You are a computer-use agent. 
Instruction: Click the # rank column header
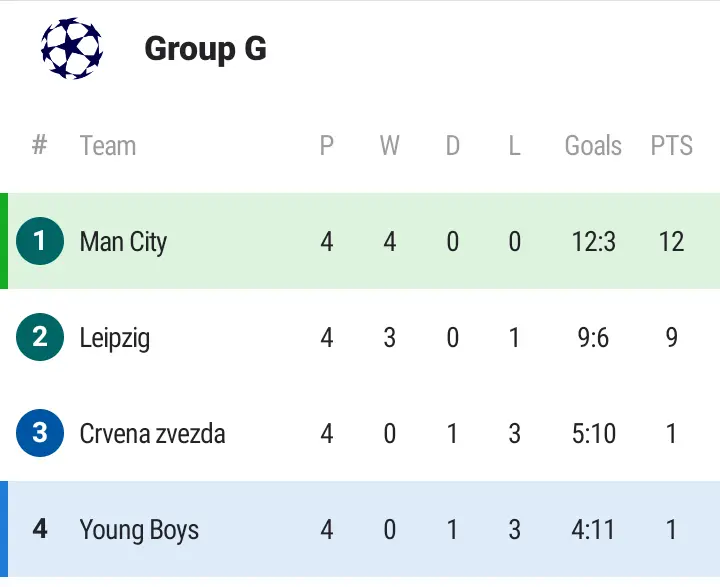point(40,146)
